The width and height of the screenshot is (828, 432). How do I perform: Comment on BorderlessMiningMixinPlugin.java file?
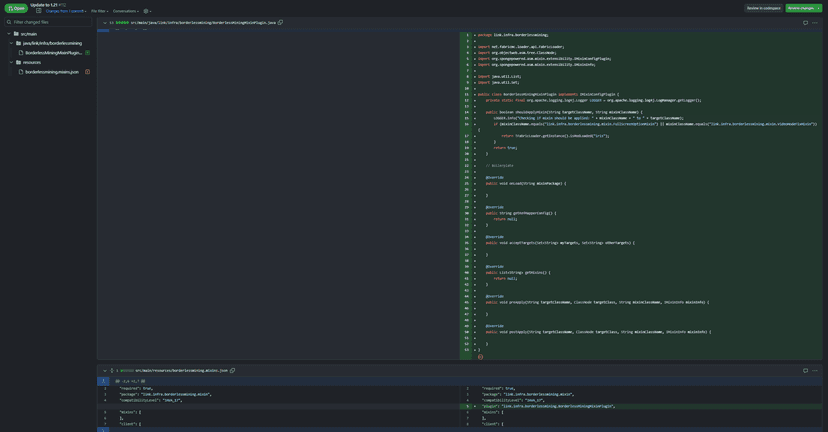coord(805,23)
